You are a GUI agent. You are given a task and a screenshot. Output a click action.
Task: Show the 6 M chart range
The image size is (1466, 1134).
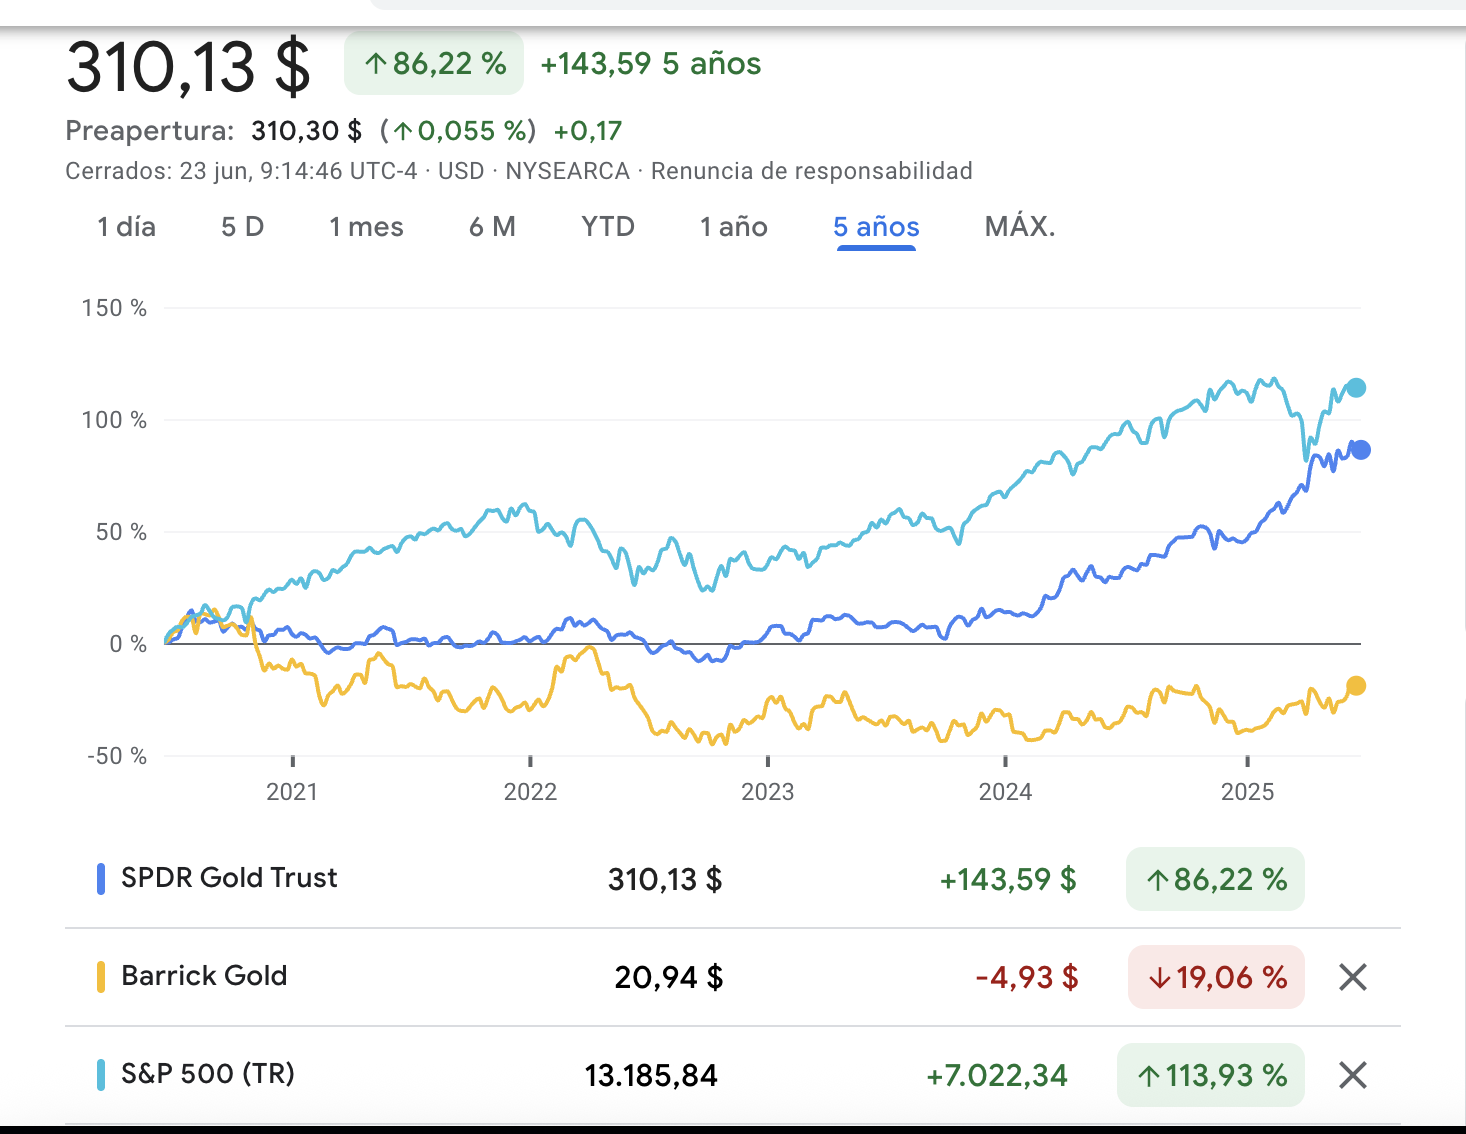(492, 227)
